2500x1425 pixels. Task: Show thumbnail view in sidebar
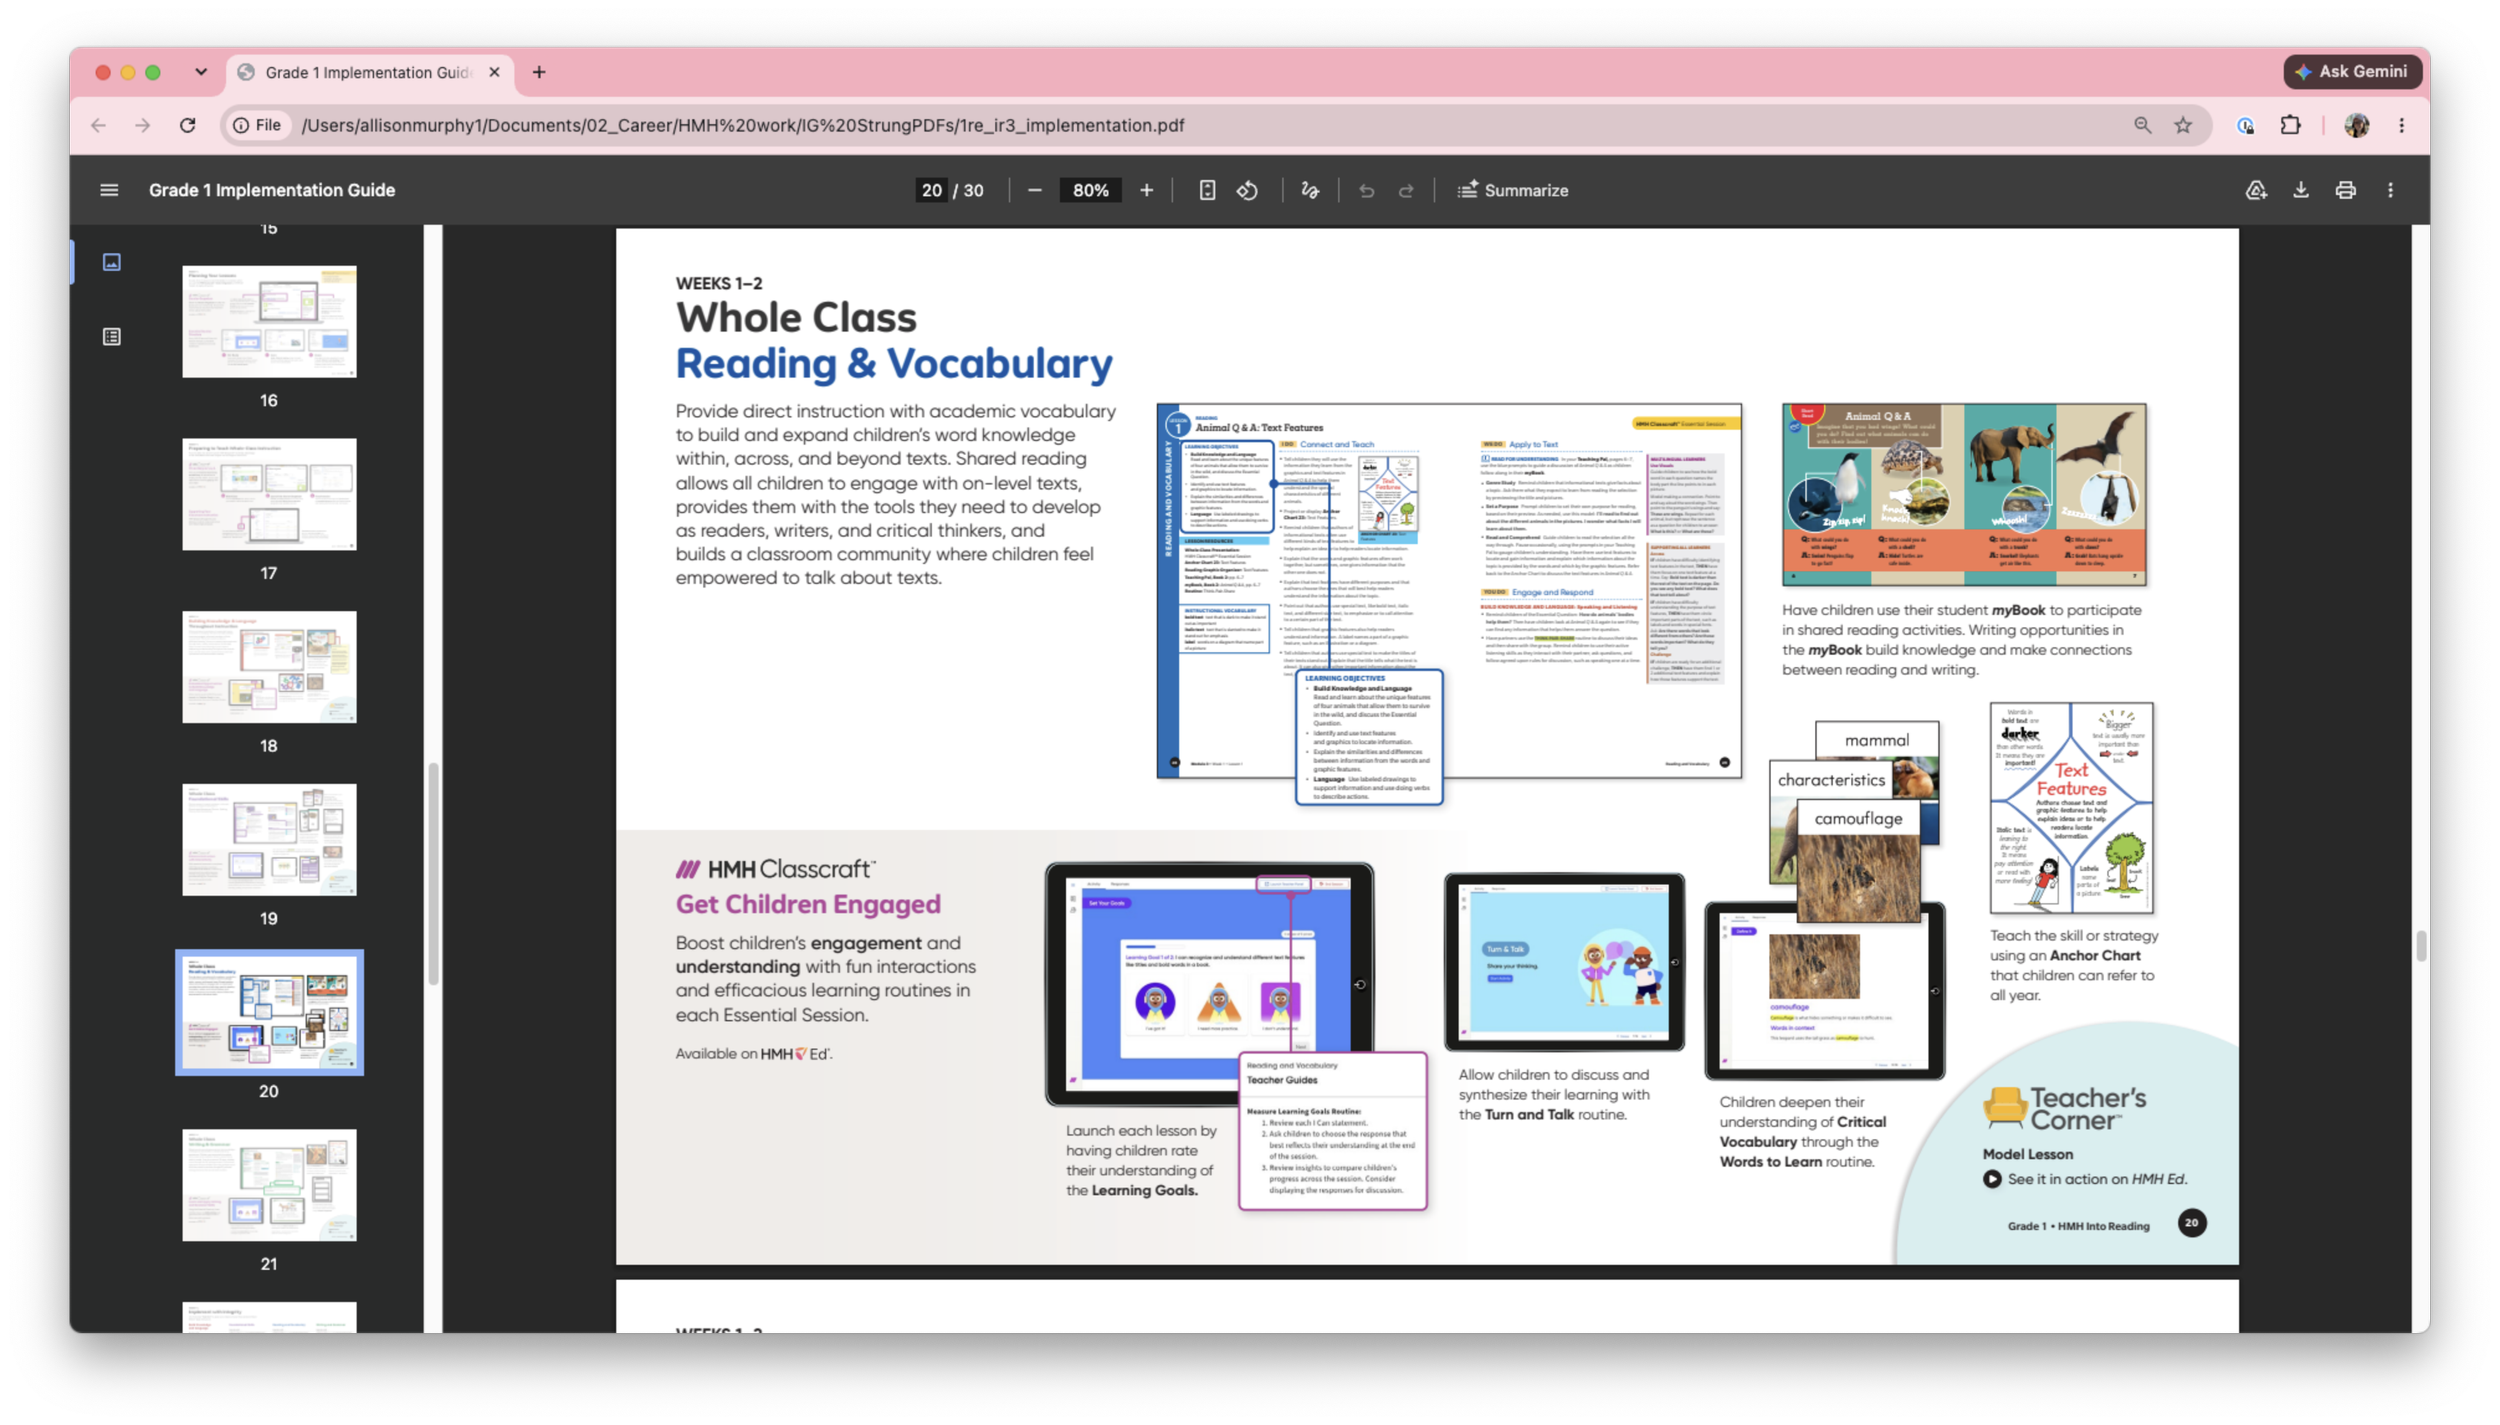(112, 262)
